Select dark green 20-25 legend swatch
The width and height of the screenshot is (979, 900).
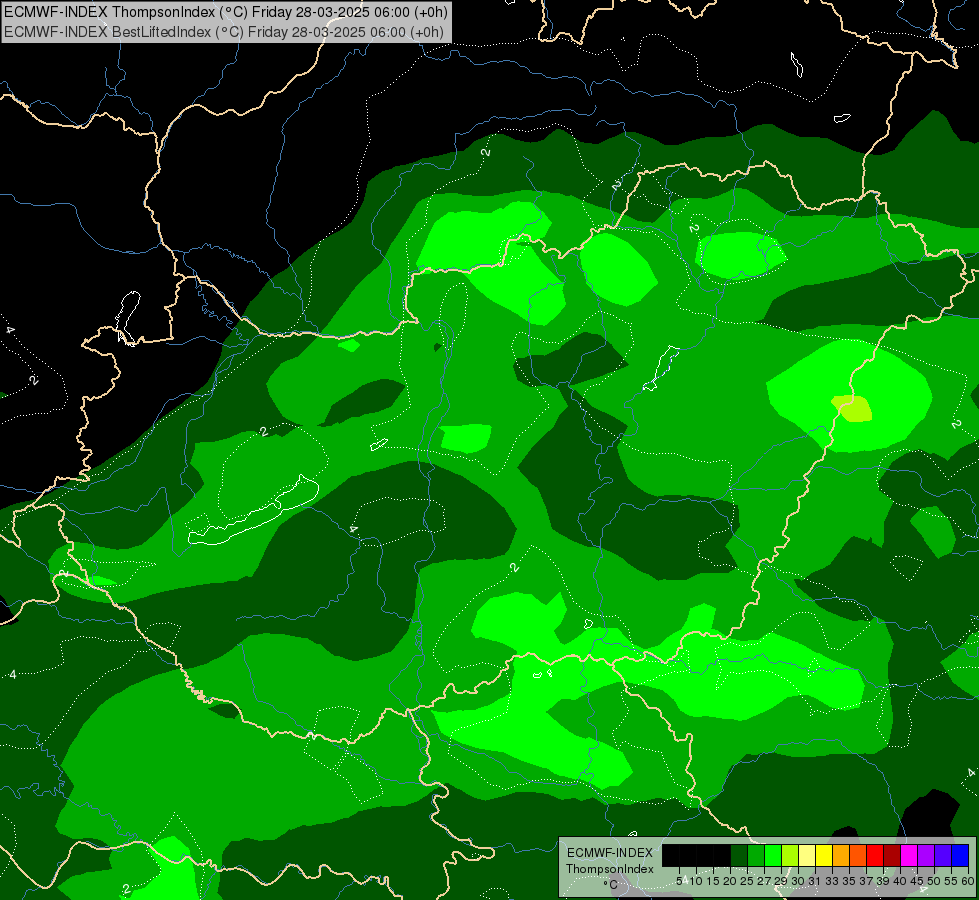pos(739,855)
